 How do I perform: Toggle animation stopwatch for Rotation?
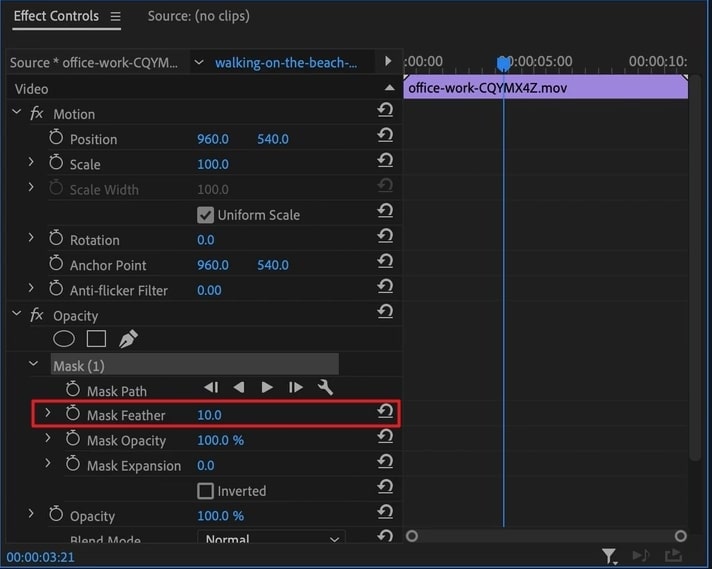pyautogui.click(x=56, y=238)
